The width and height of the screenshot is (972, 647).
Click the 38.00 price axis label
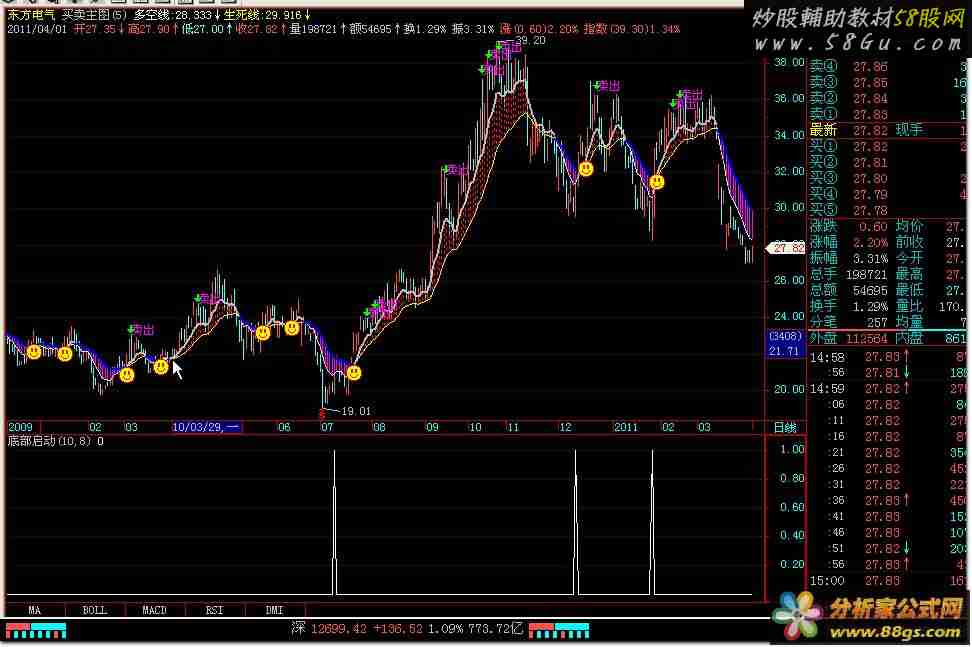click(789, 63)
